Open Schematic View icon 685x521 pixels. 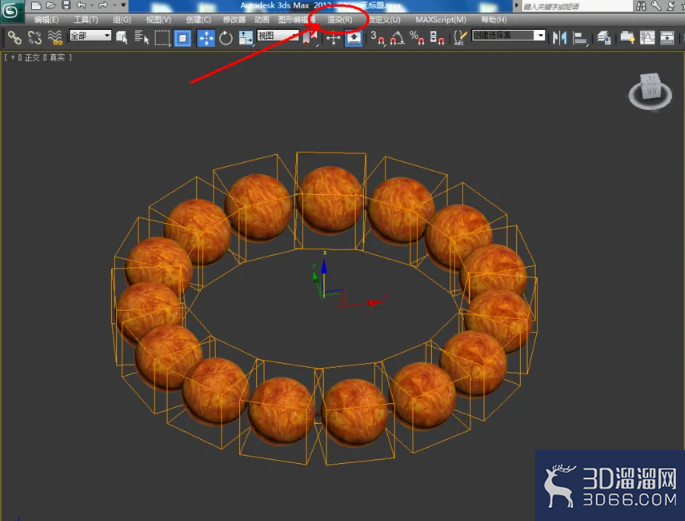coord(667,38)
